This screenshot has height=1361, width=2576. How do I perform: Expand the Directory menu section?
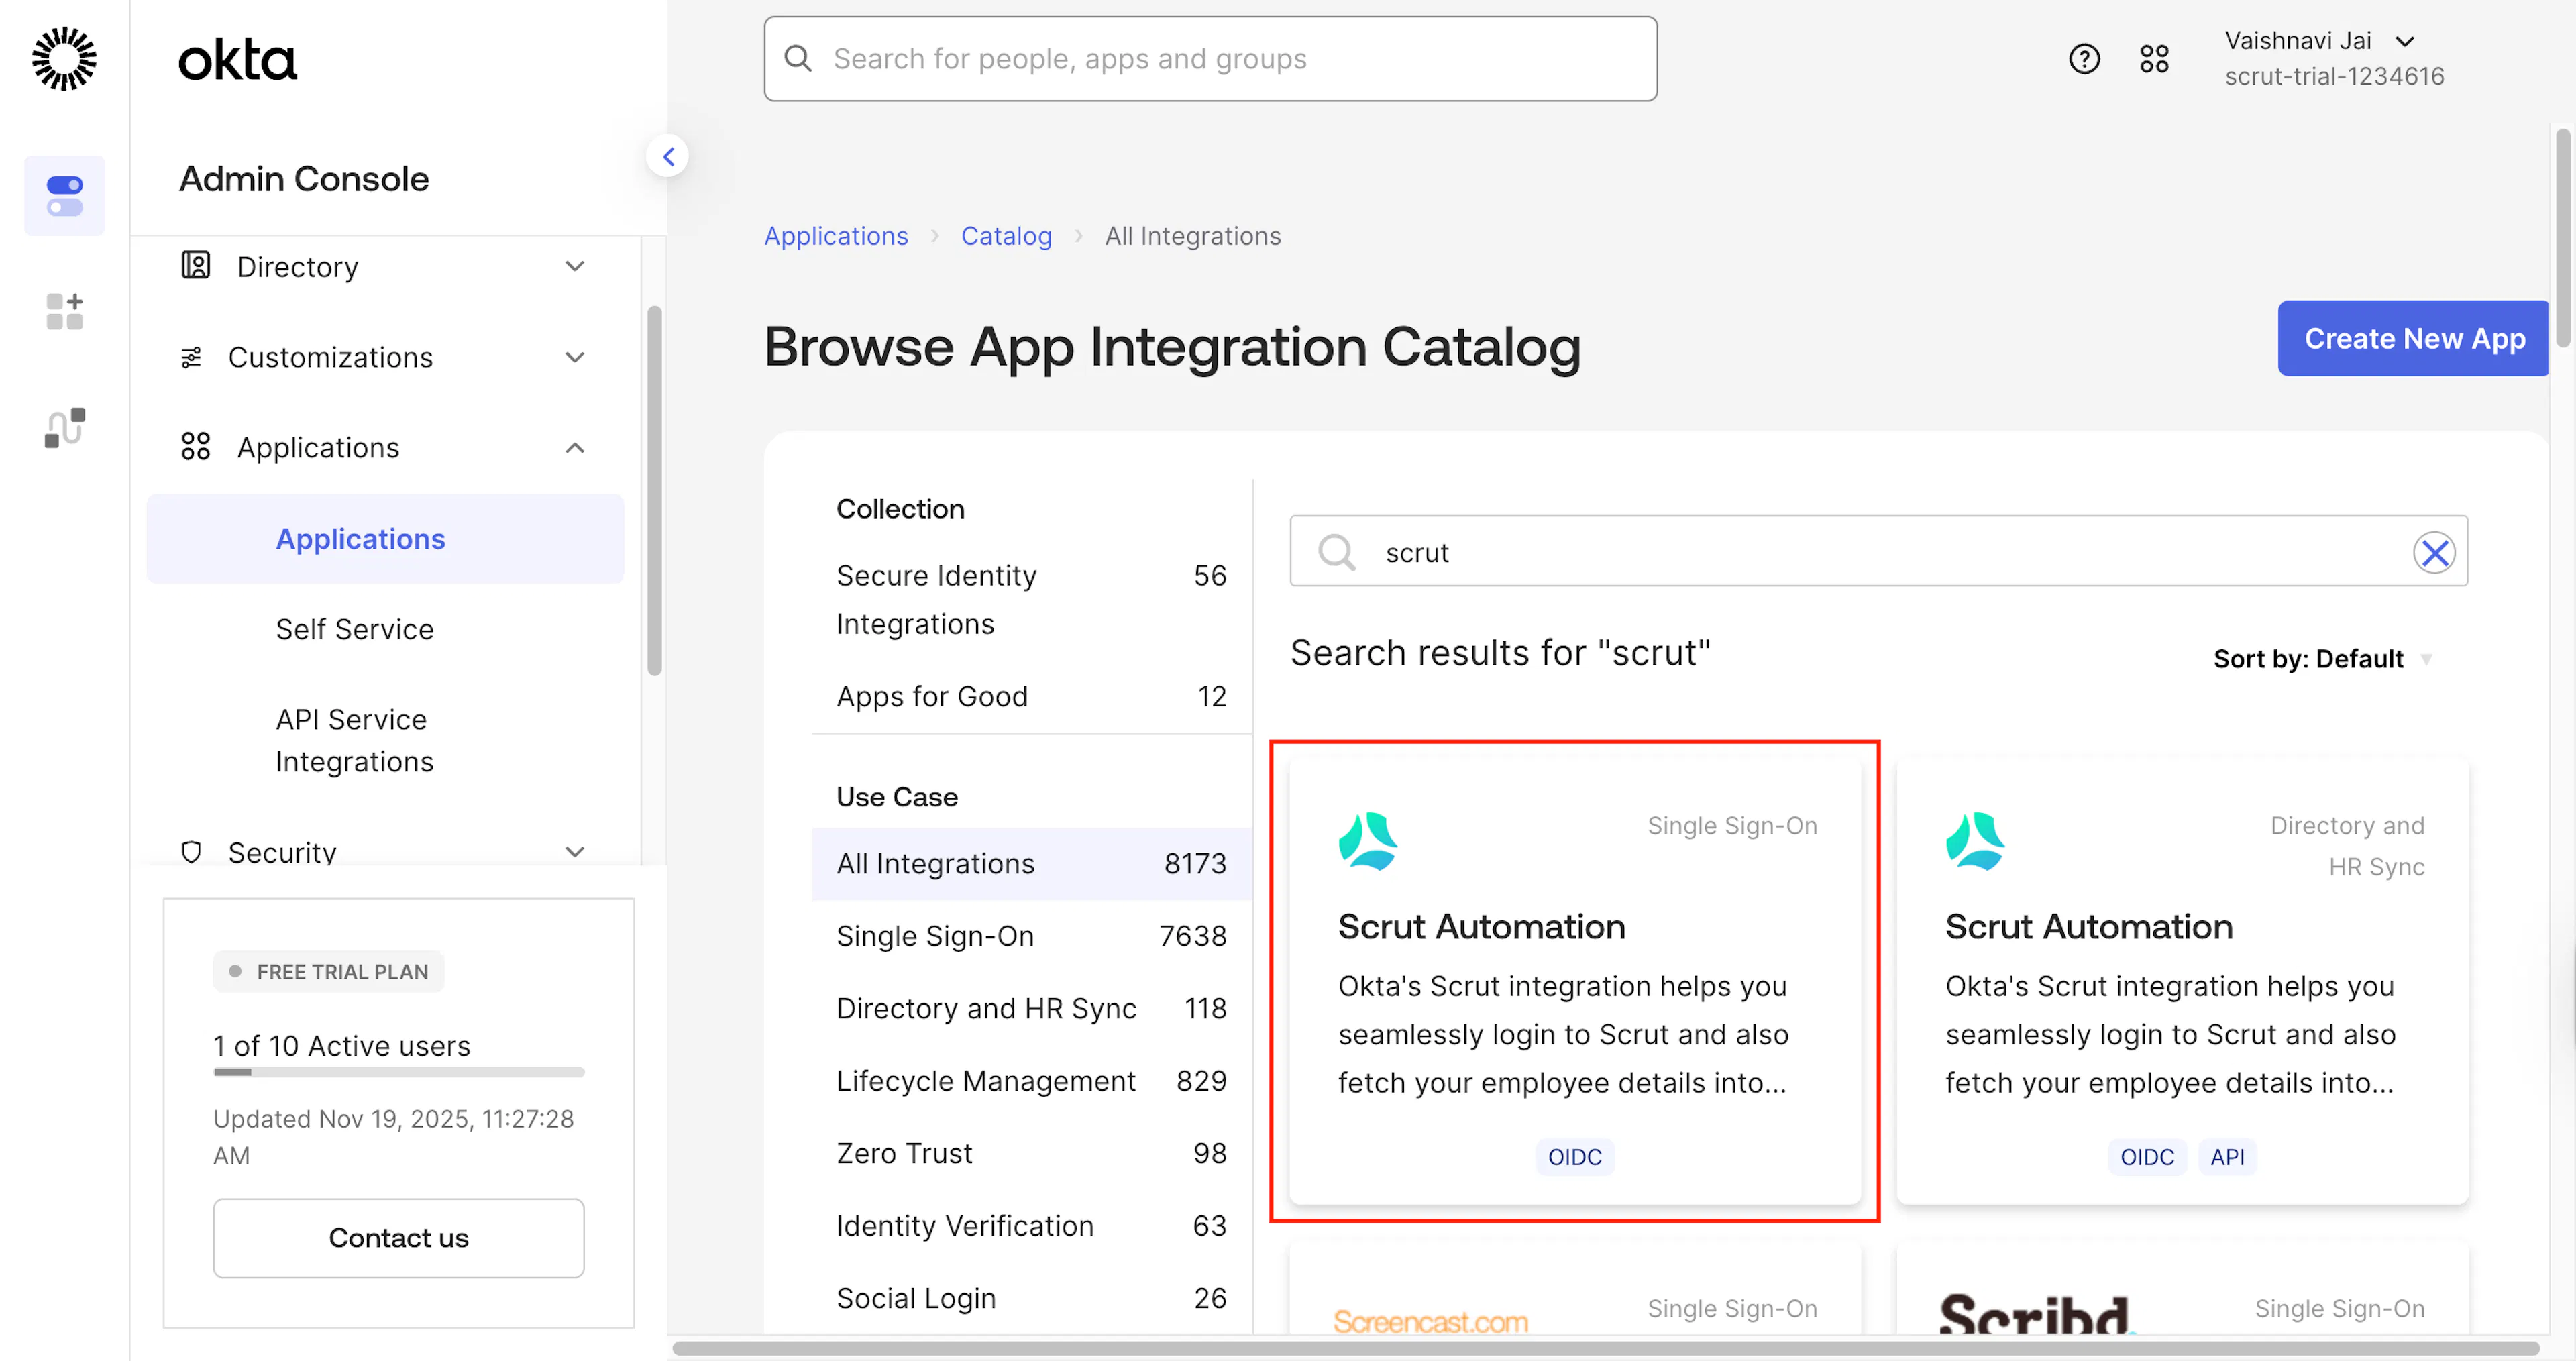[x=385, y=267]
